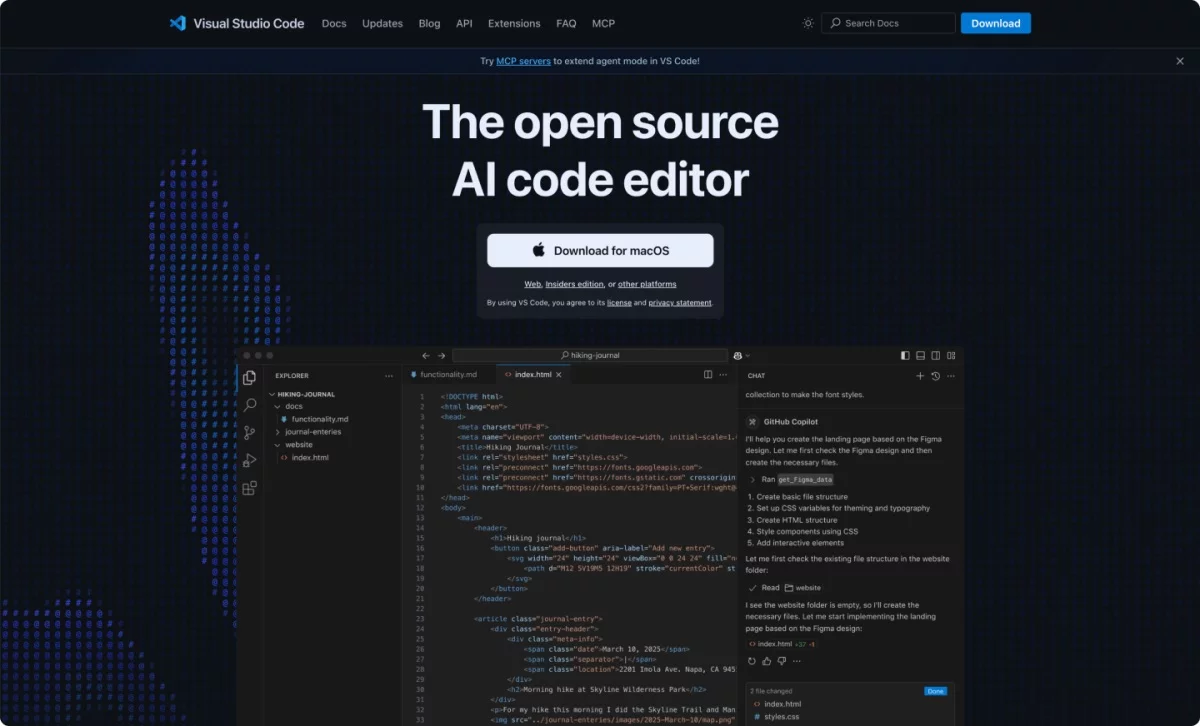Click the Search Docs input field
1200x726 pixels.
pos(888,23)
